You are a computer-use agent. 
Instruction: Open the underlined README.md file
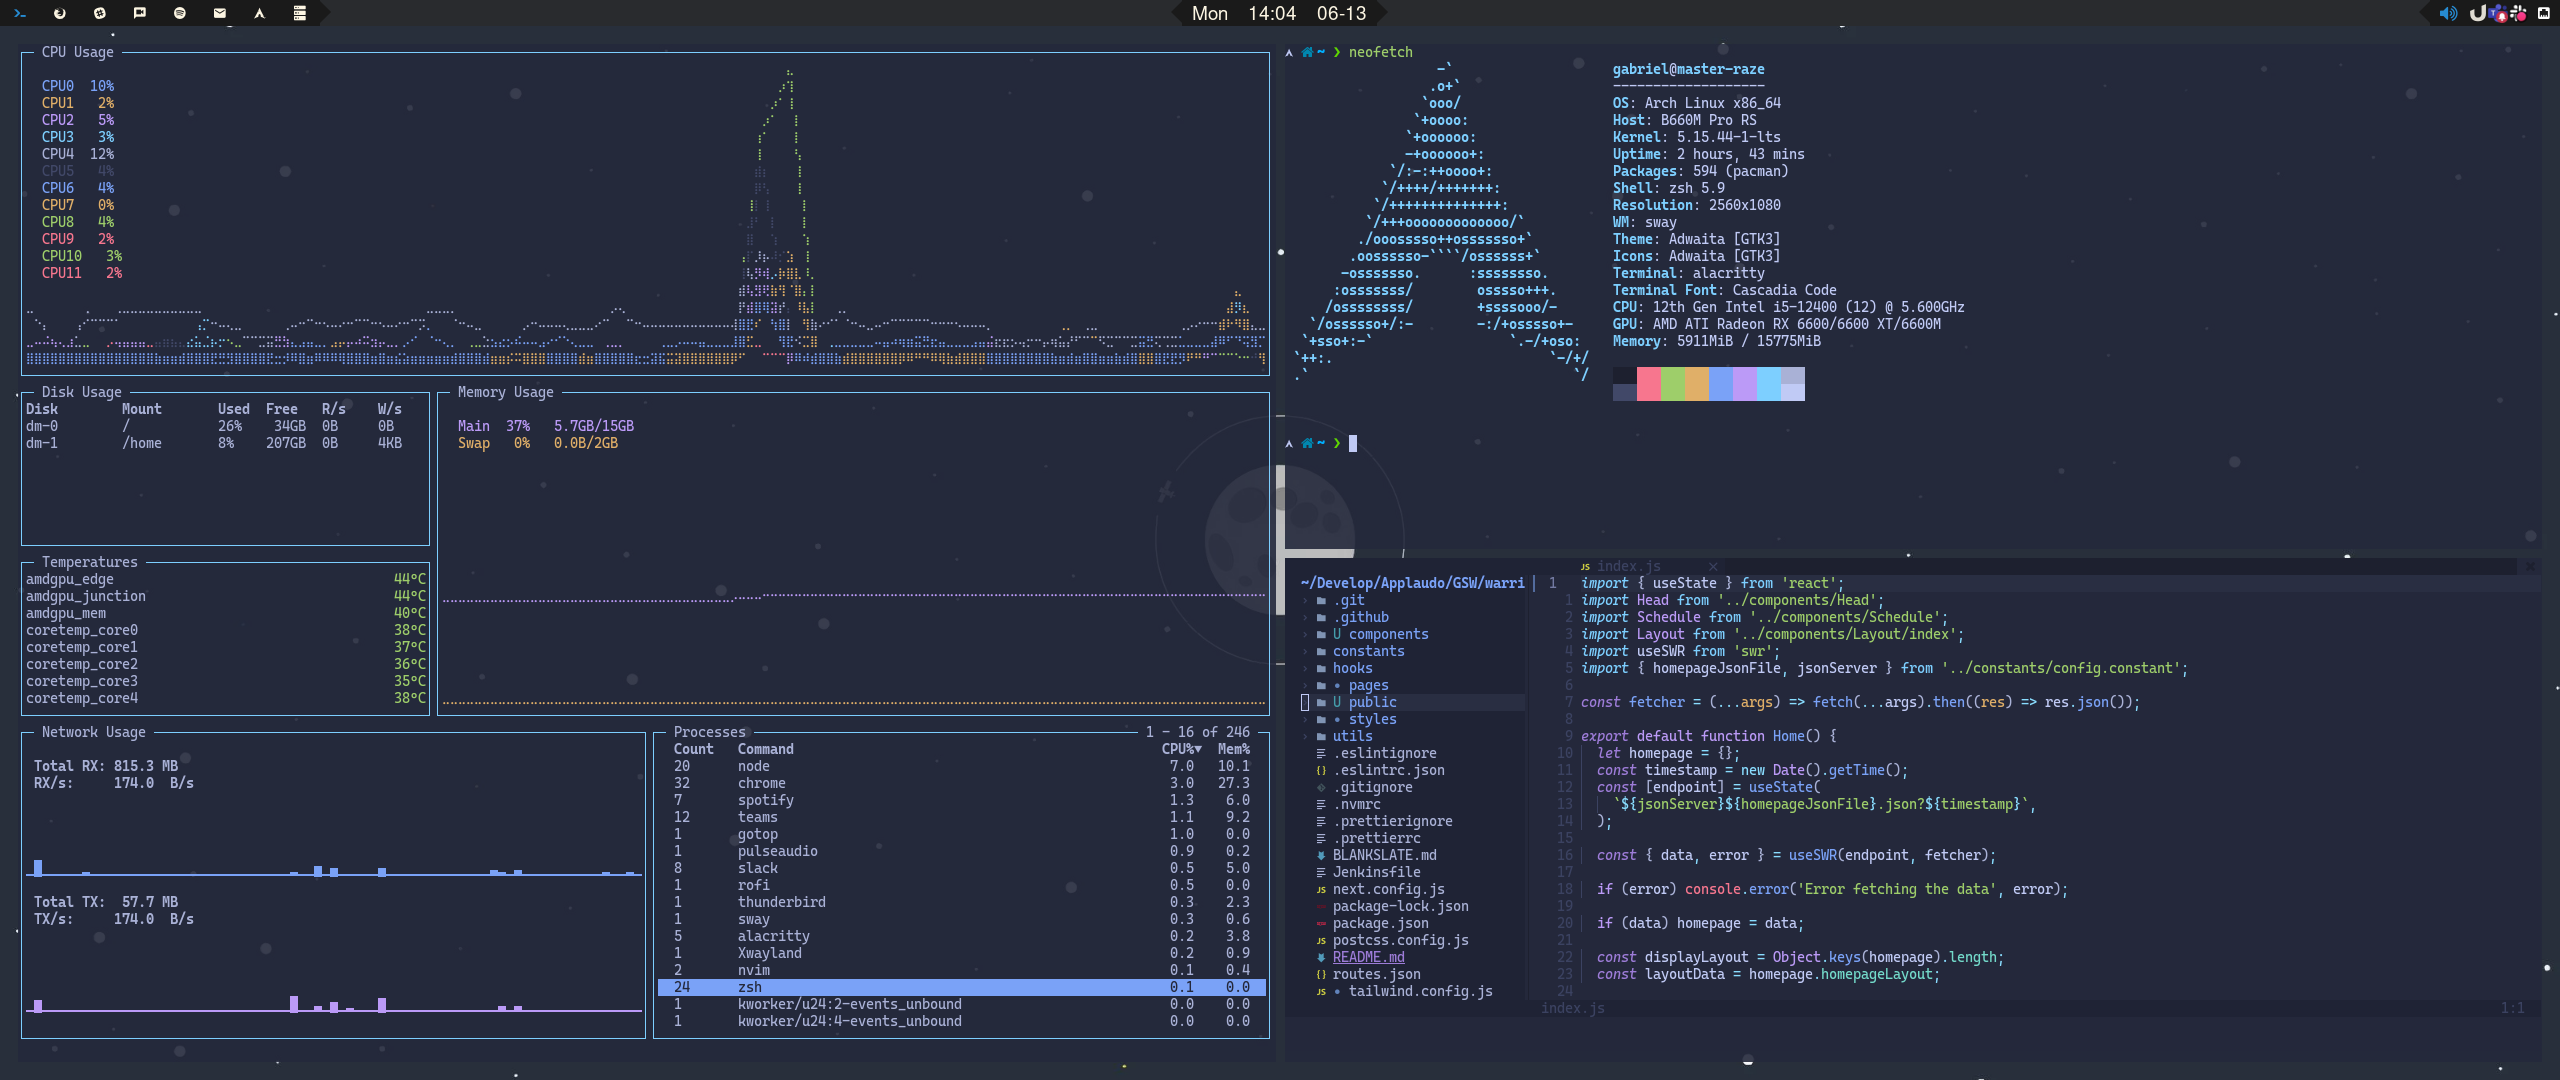tap(1369, 957)
